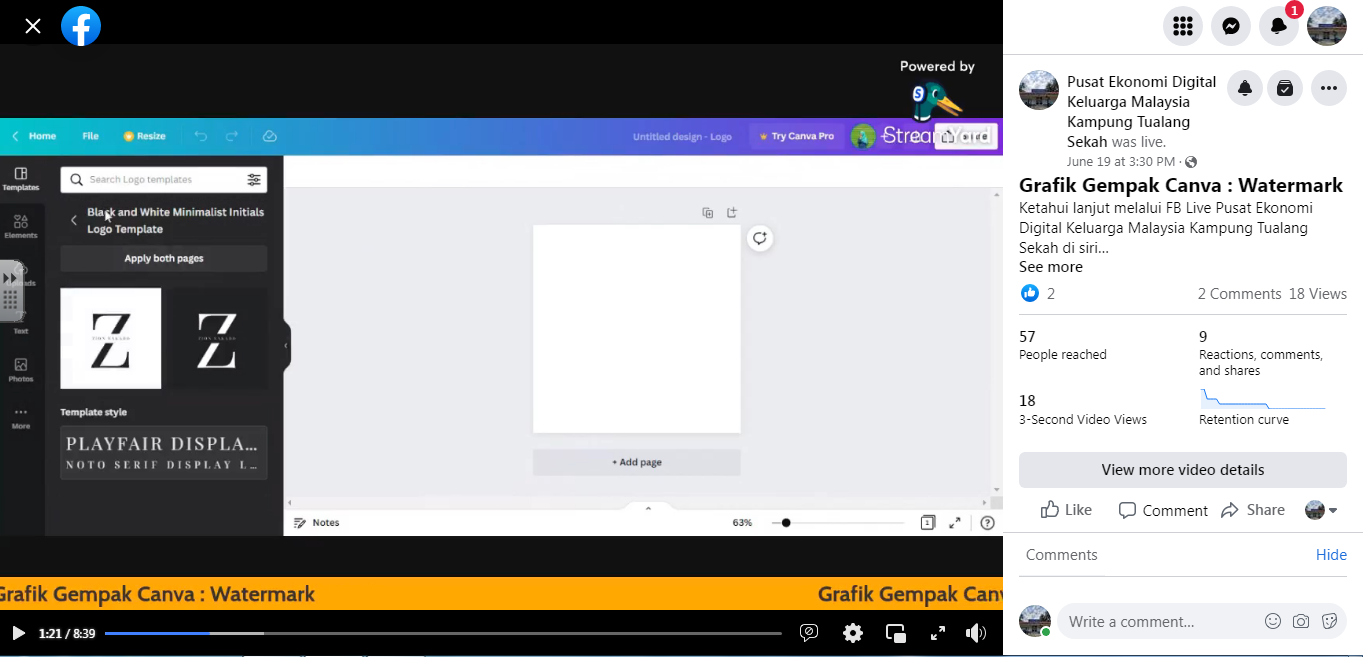Check Canva cloud save status icon
This screenshot has height=657, width=1363.
click(269, 136)
